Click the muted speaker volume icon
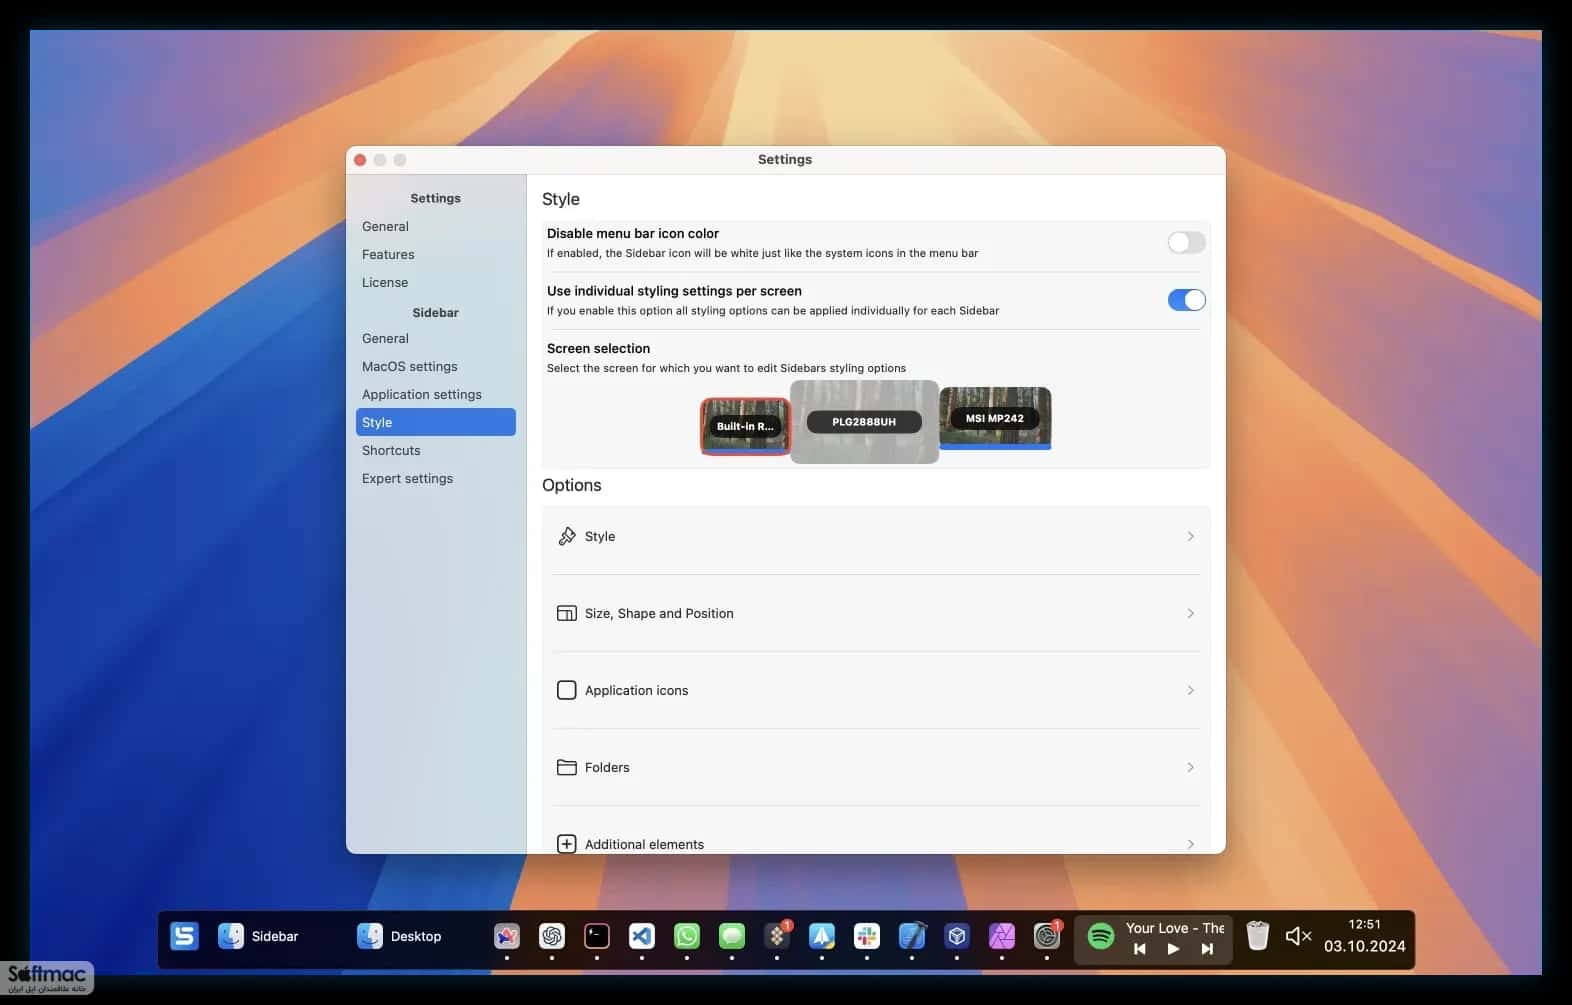Screen dimensions: 1572x1005 click(x=1298, y=936)
